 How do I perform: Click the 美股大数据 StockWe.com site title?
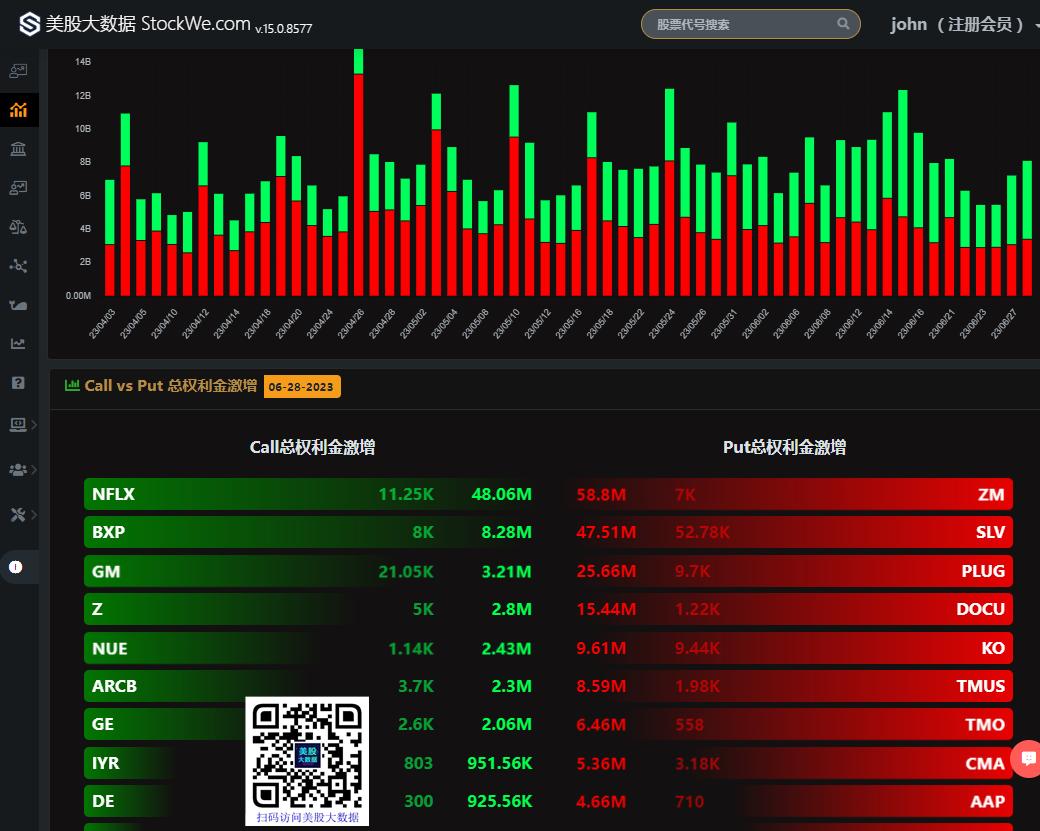pos(148,24)
